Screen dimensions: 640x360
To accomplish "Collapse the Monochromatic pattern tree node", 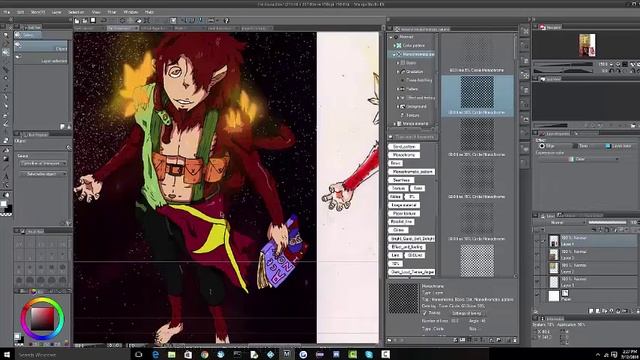I will [x=395, y=54].
